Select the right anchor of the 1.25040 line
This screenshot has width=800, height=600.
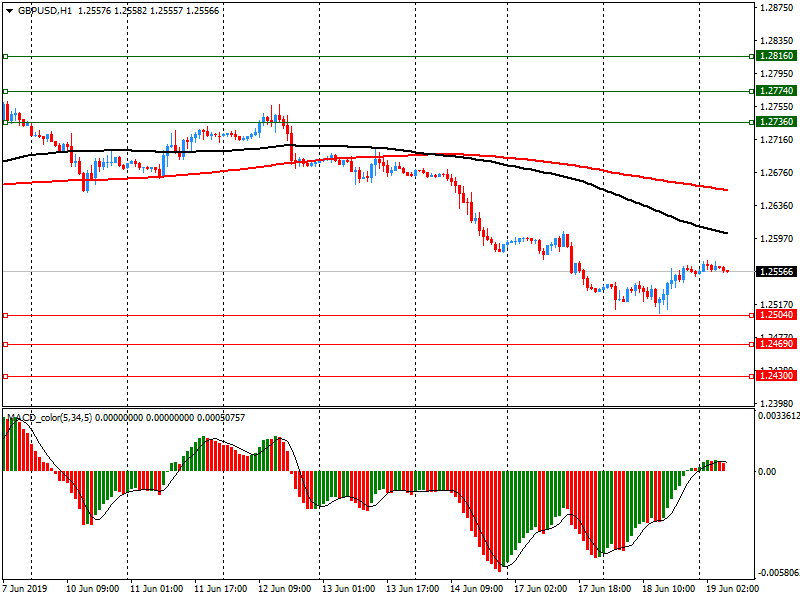[x=752, y=316]
